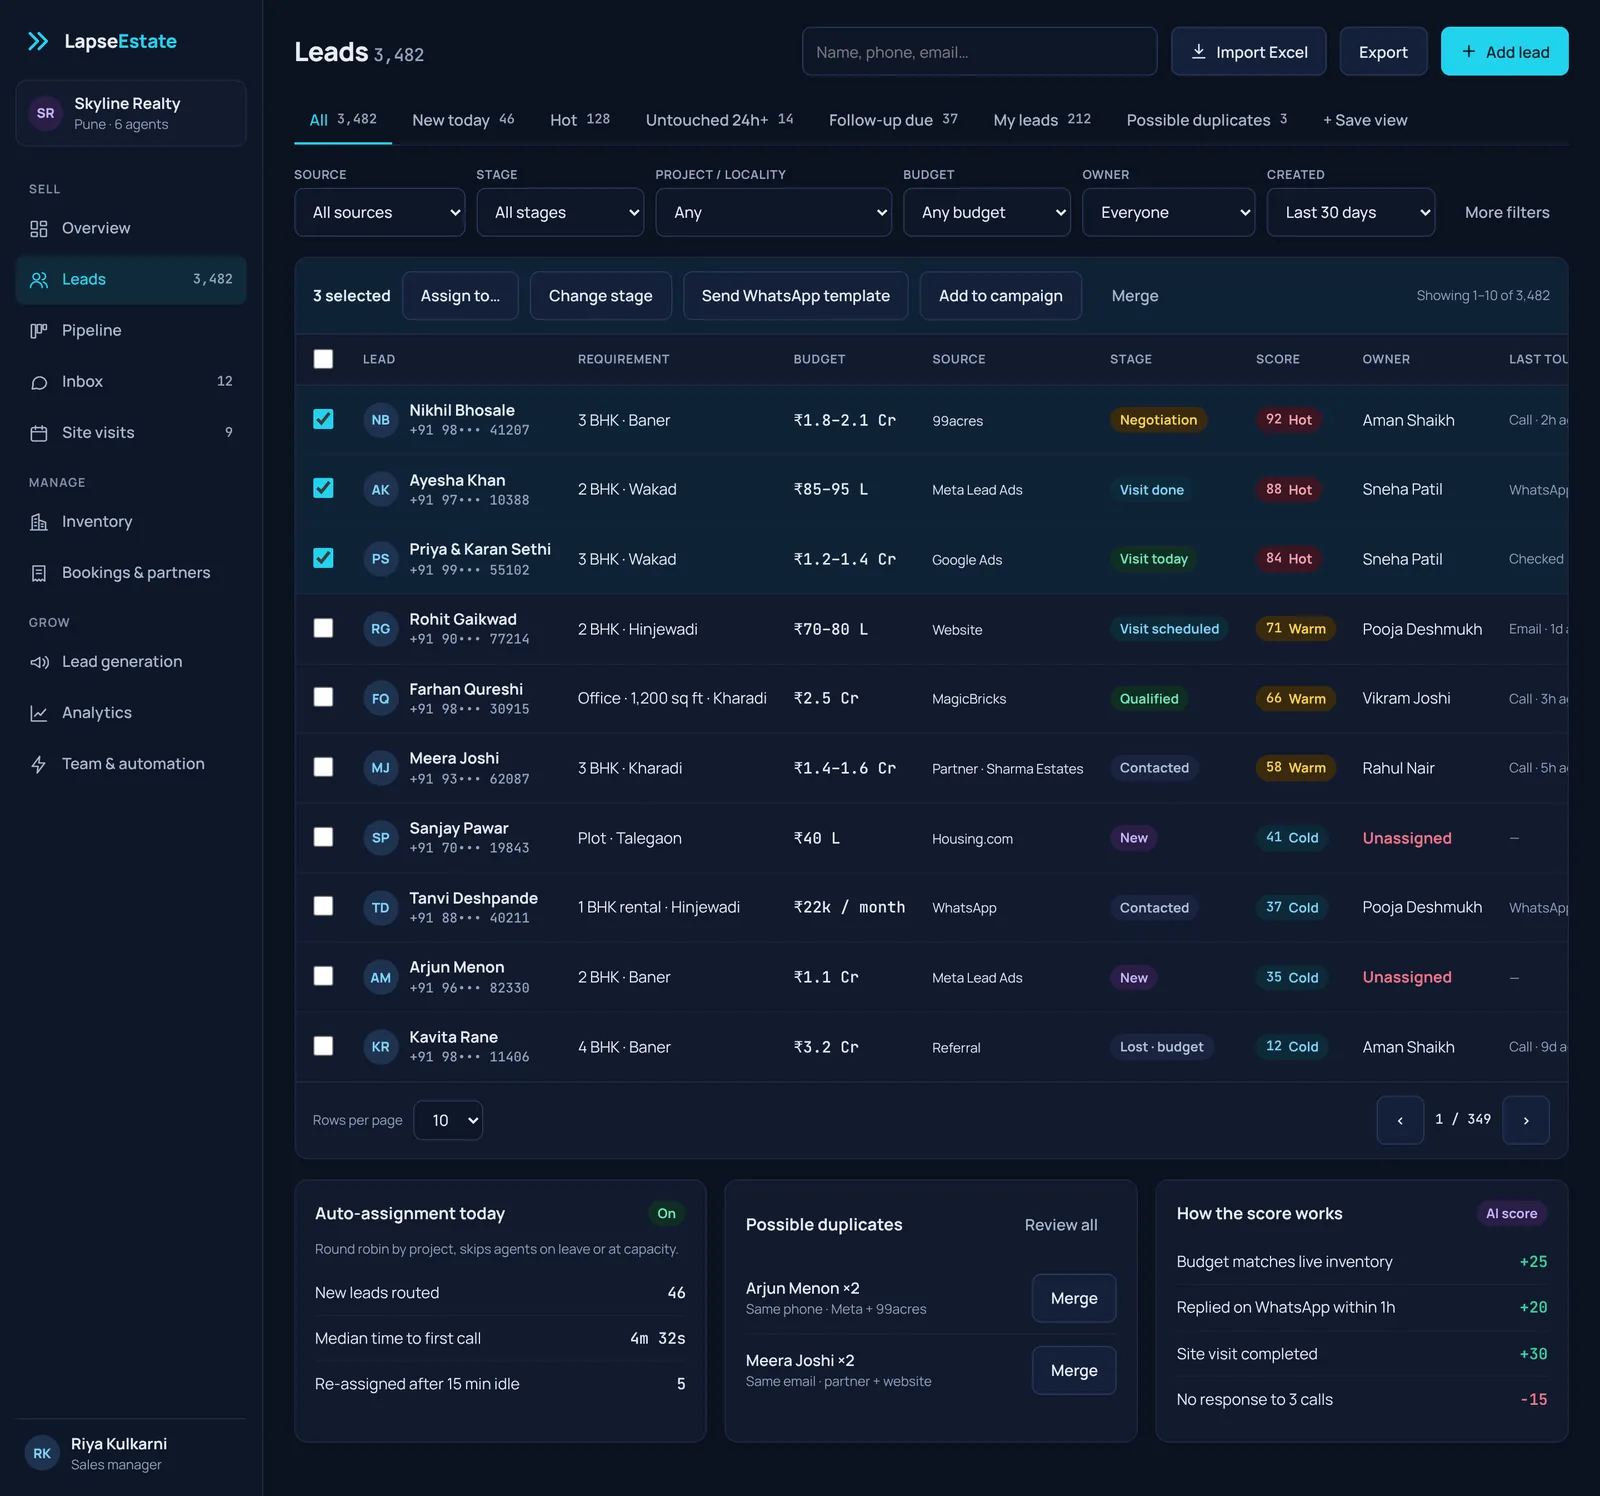Click the plus icon on Add lead
1600x1496 pixels.
1468,51
